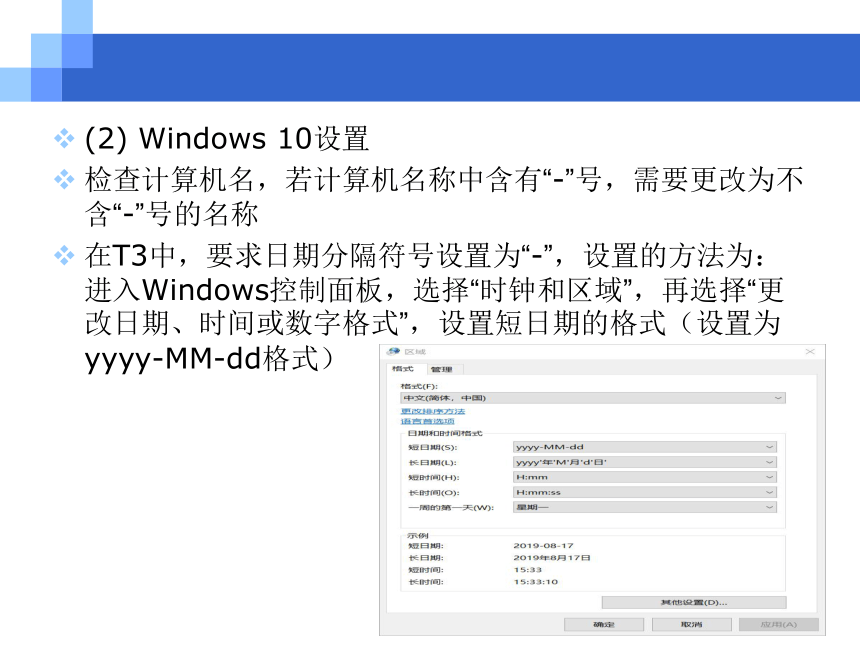Expand the 长时间(O) H:mm:ss dropdown
Screen dimensions: 860x645
tap(645, 493)
